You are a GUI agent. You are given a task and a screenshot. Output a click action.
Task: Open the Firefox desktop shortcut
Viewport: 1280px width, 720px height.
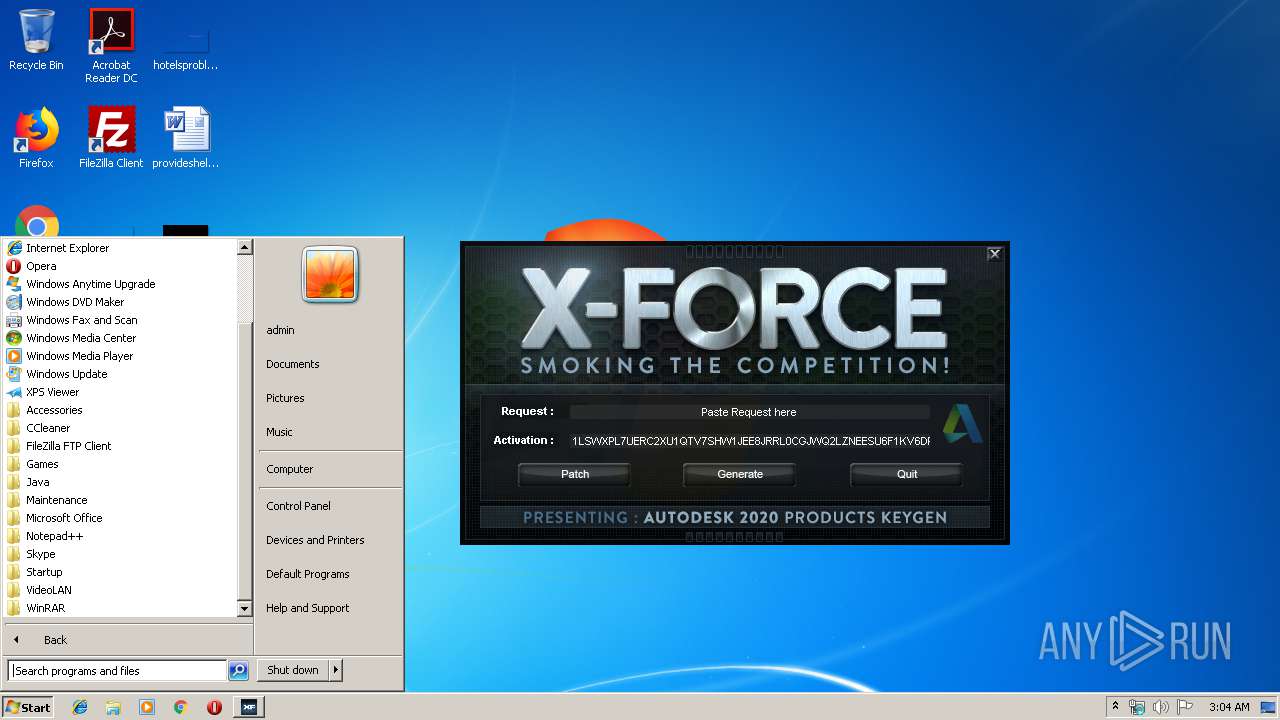click(x=36, y=137)
